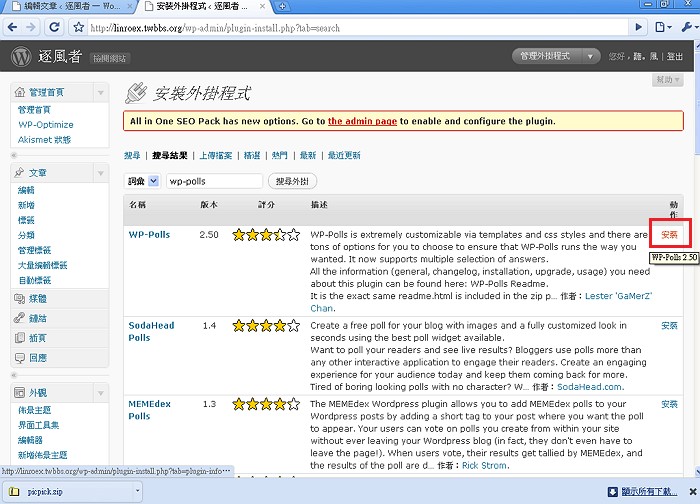
Task: Click the 管理外掛程式 header button
Action: point(546,56)
